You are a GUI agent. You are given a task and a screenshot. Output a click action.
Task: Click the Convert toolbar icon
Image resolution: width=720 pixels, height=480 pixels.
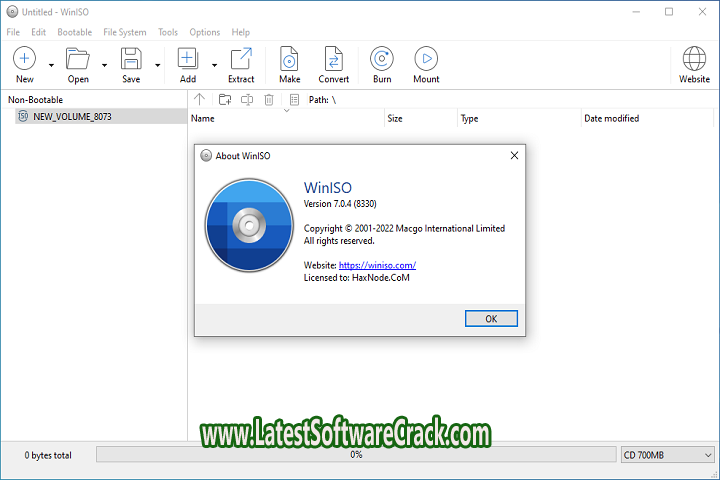334,59
